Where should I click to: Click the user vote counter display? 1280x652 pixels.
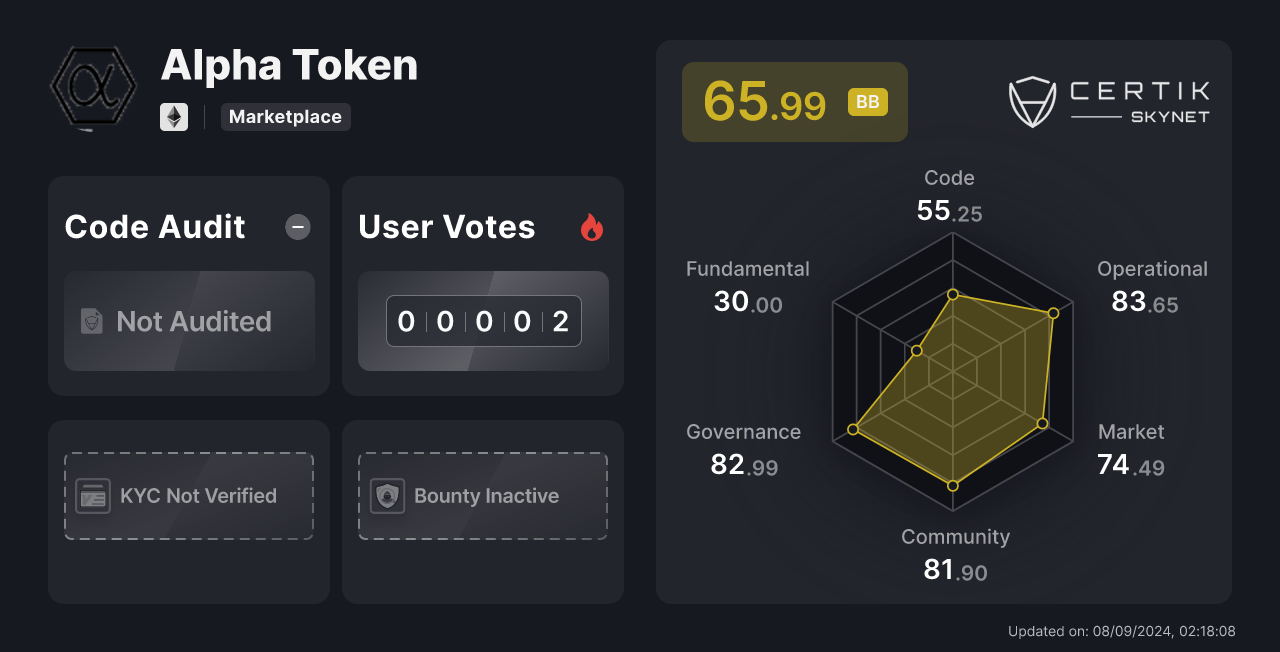tap(482, 321)
